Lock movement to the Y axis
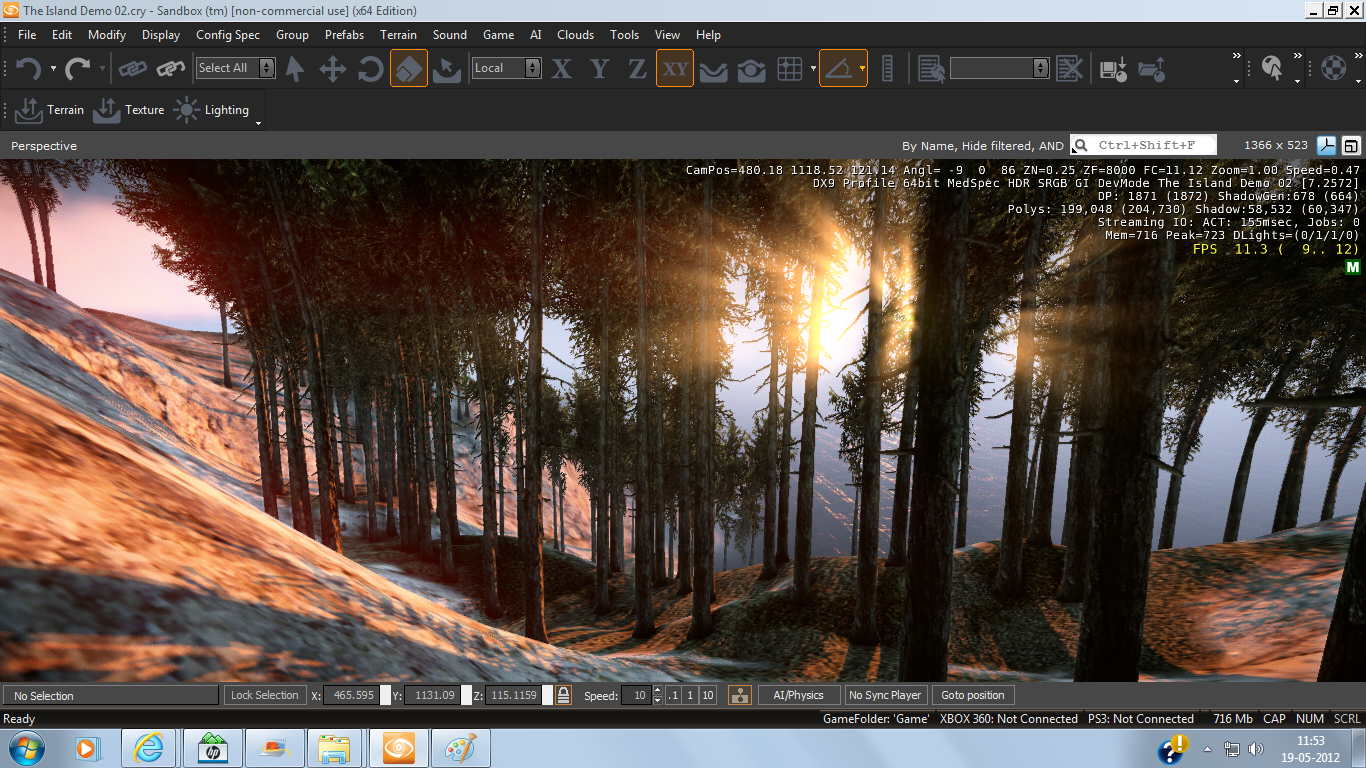 tap(599, 68)
